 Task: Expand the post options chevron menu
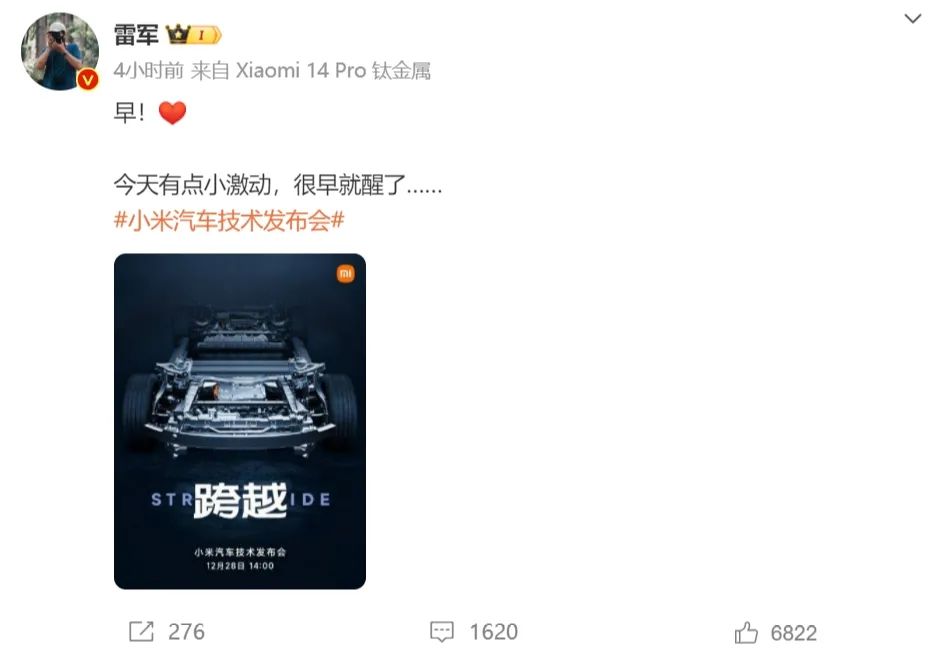913,19
